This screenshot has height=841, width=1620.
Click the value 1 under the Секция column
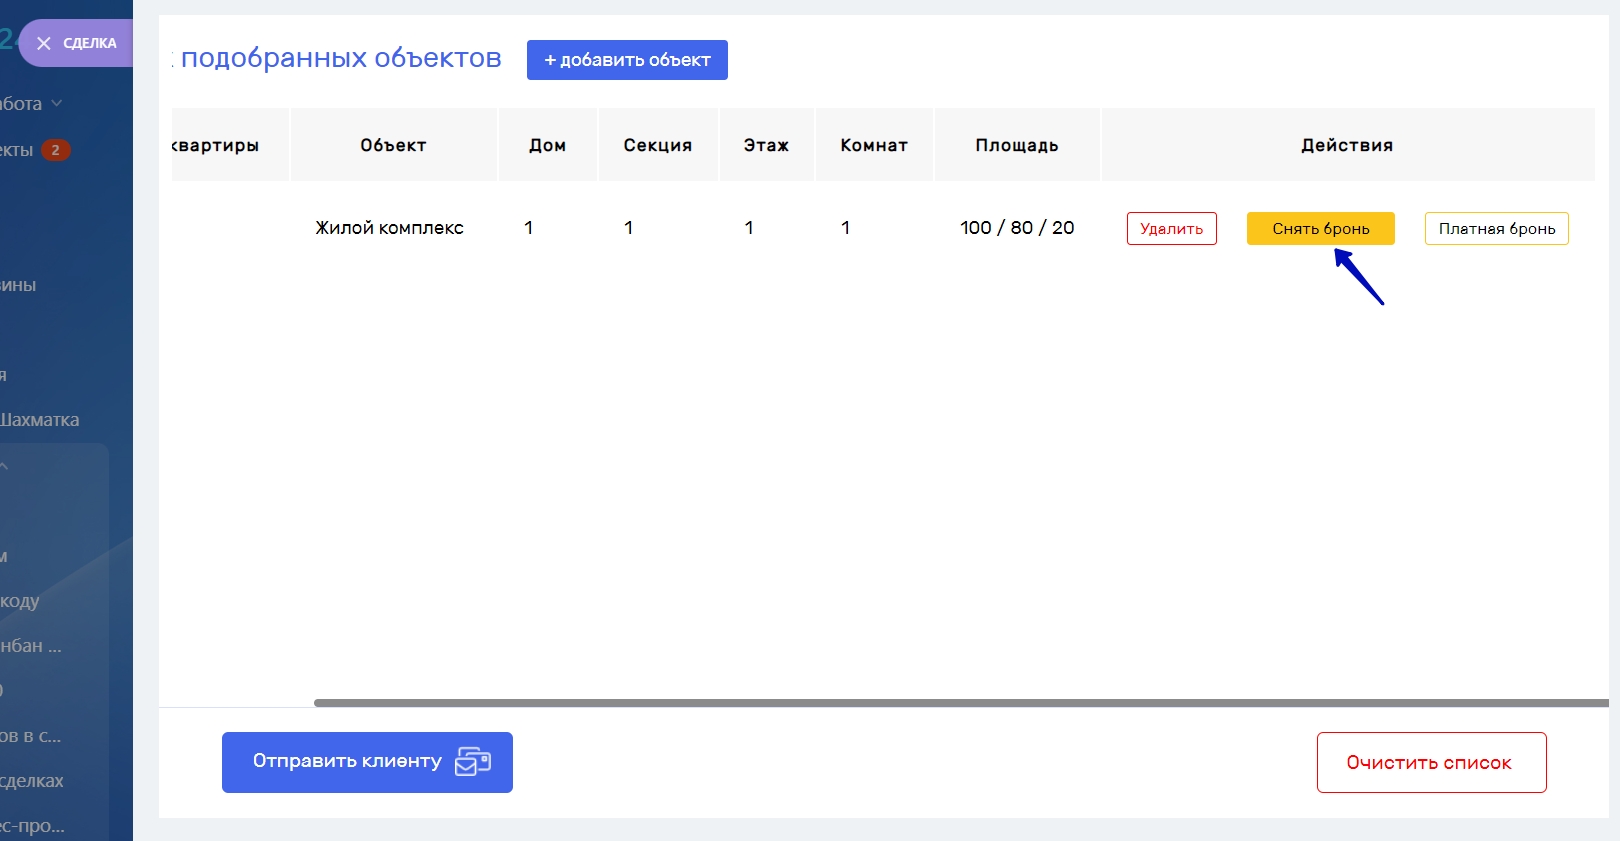click(629, 228)
